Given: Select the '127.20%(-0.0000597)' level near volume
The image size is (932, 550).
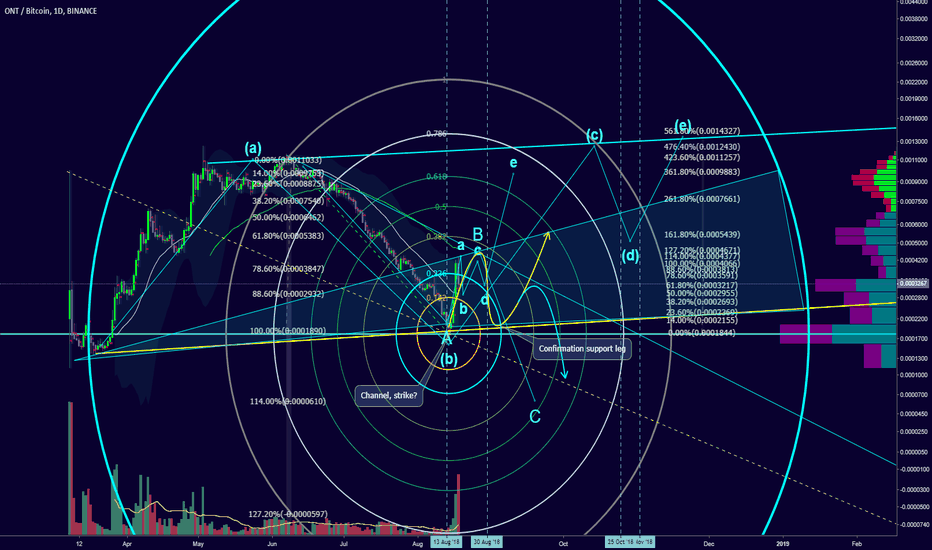Looking at the screenshot, I should 288,514.
